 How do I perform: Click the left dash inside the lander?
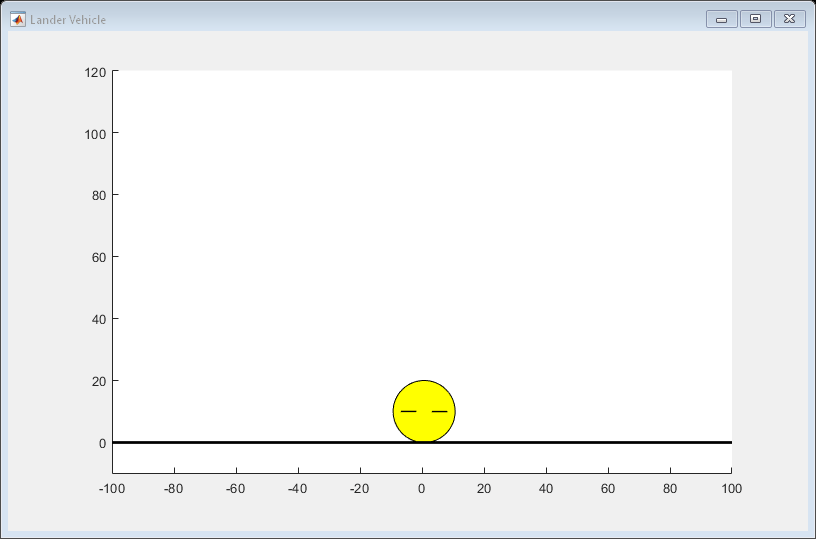[x=408, y=411]
